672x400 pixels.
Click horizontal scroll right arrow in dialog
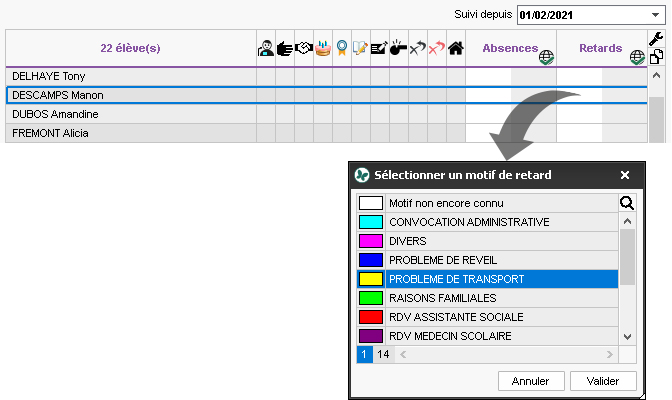(609, 355)
